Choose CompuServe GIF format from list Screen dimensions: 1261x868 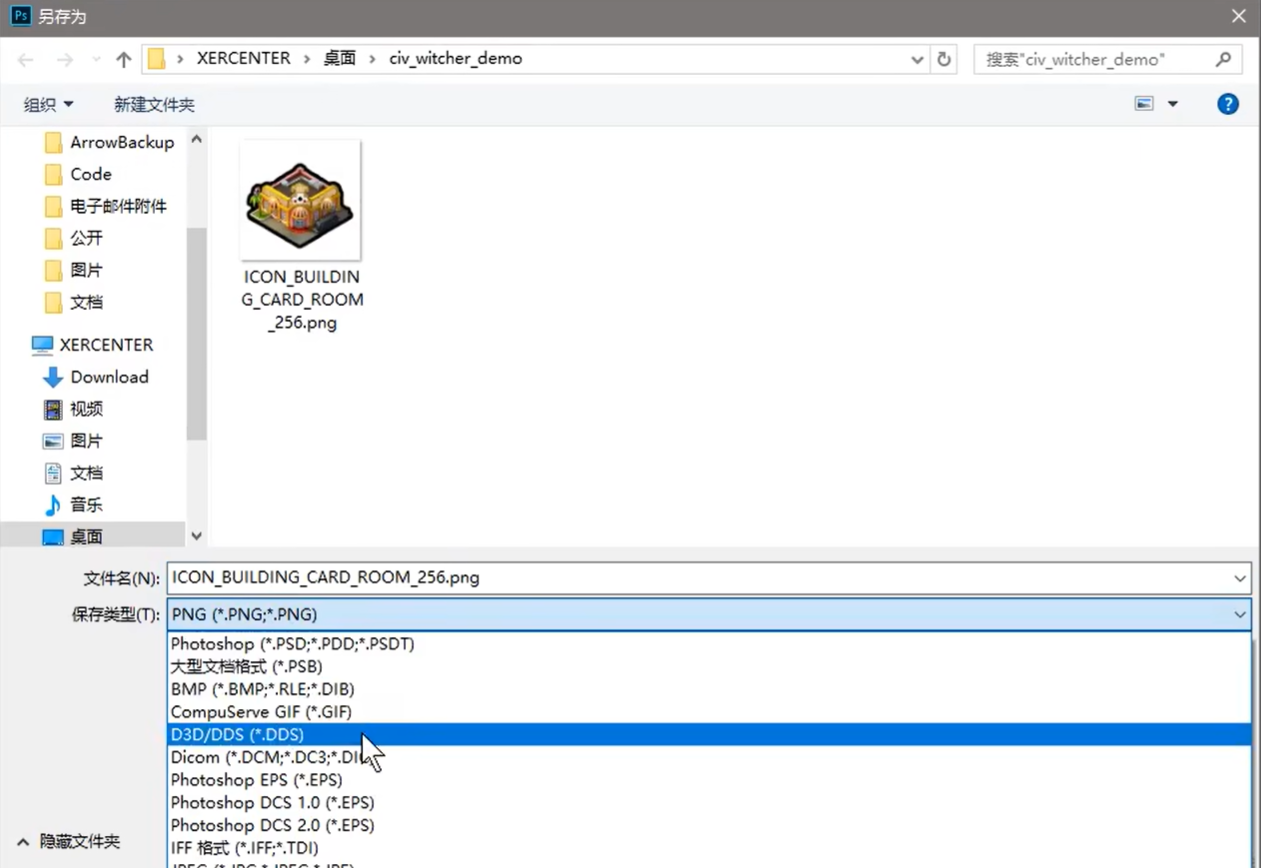261,712
